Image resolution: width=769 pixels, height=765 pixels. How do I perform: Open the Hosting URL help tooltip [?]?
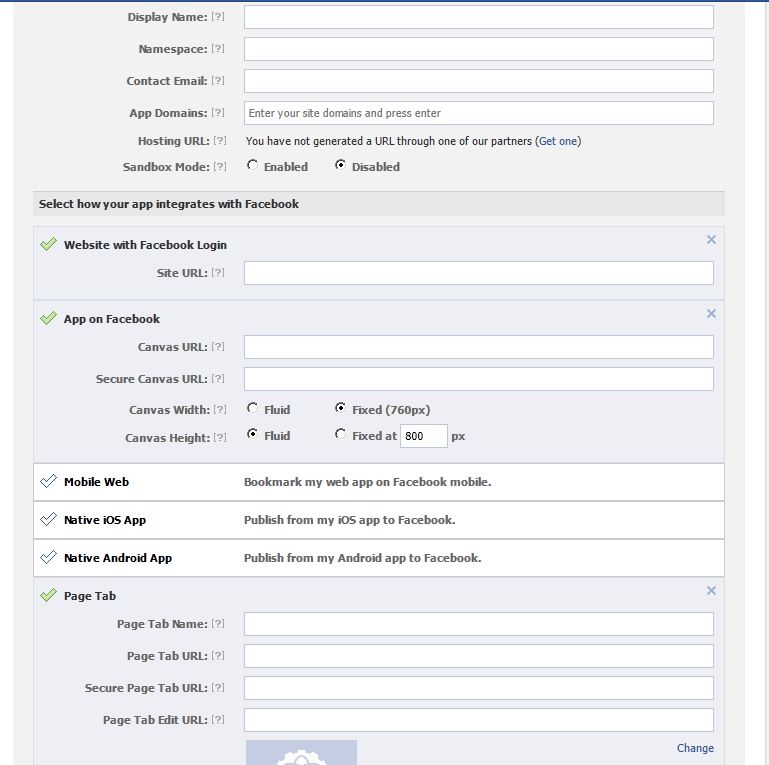coord(220,140)
